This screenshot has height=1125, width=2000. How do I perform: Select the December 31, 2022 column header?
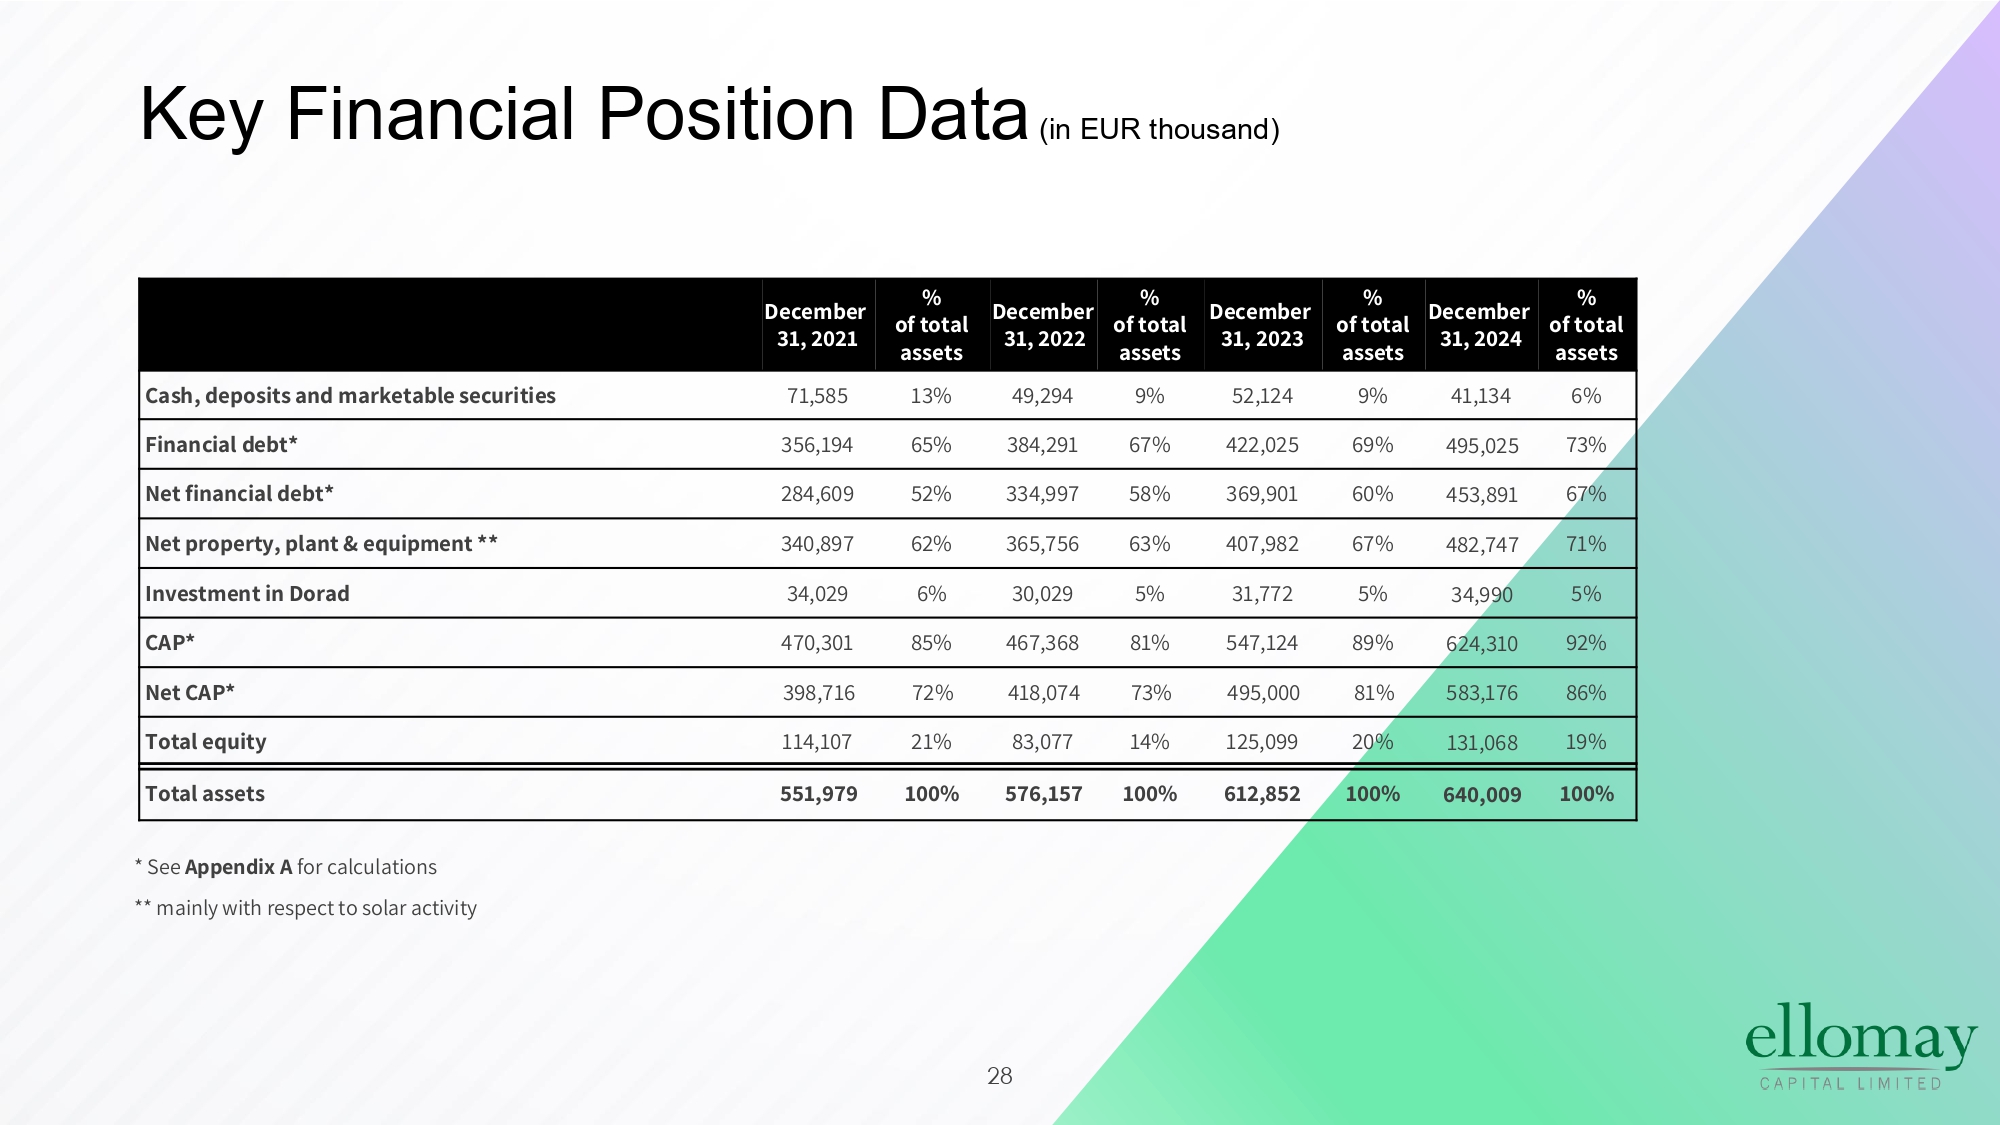[x=1043, y=325]
